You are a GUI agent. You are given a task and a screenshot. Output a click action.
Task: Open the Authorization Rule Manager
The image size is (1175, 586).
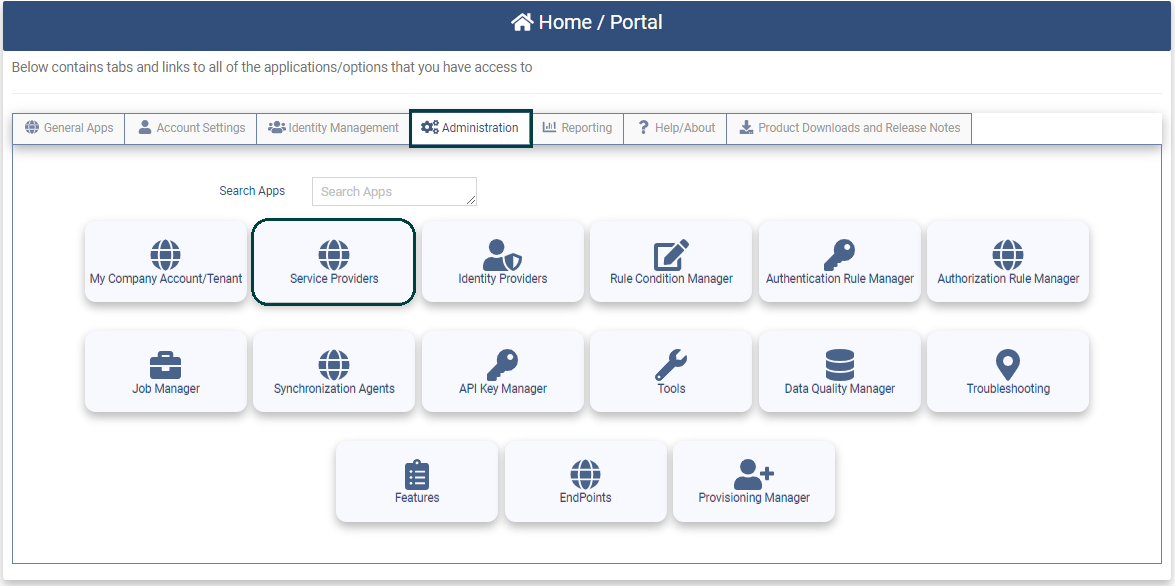click(x=1007, y=262)
